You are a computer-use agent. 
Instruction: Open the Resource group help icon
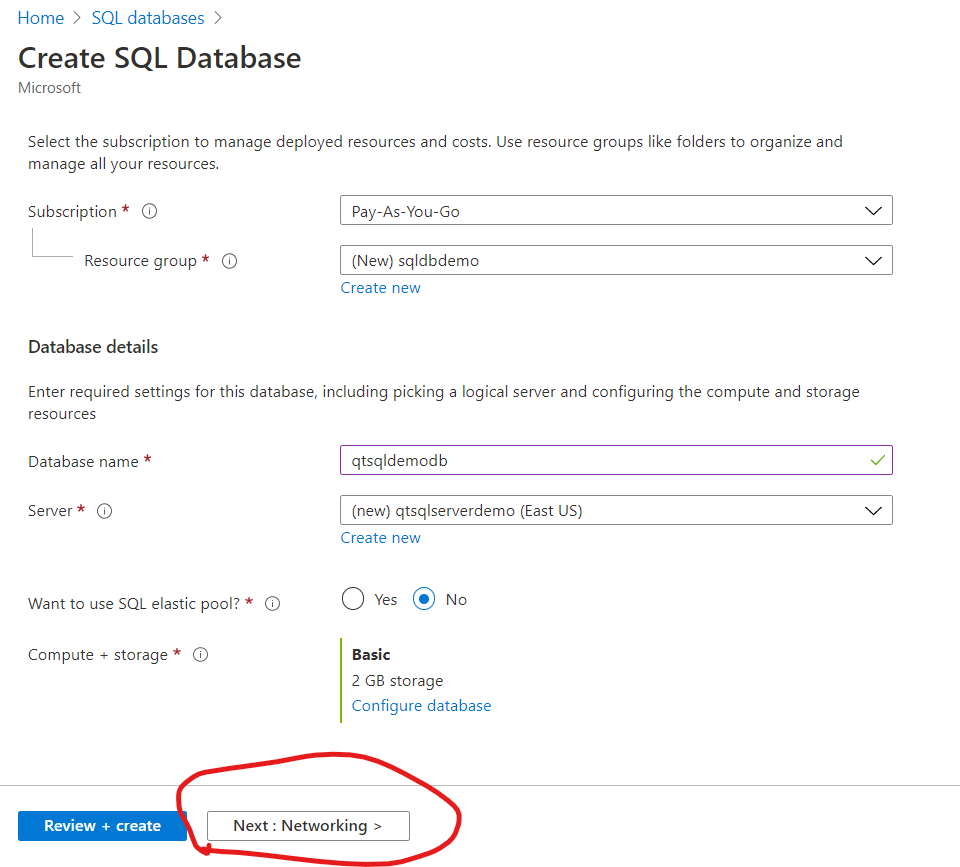pos(229,260)
